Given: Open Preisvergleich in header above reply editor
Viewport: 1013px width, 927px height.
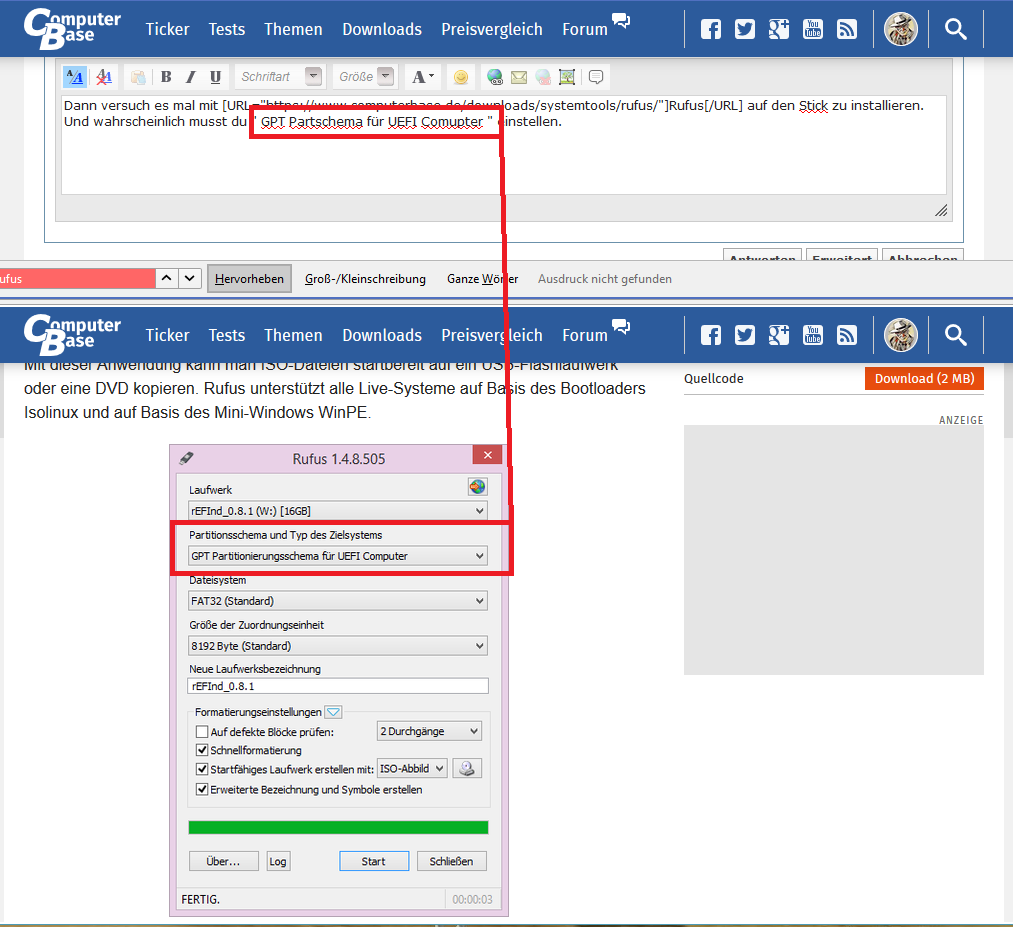Looking at the screenshot, I should pos(492,29).
